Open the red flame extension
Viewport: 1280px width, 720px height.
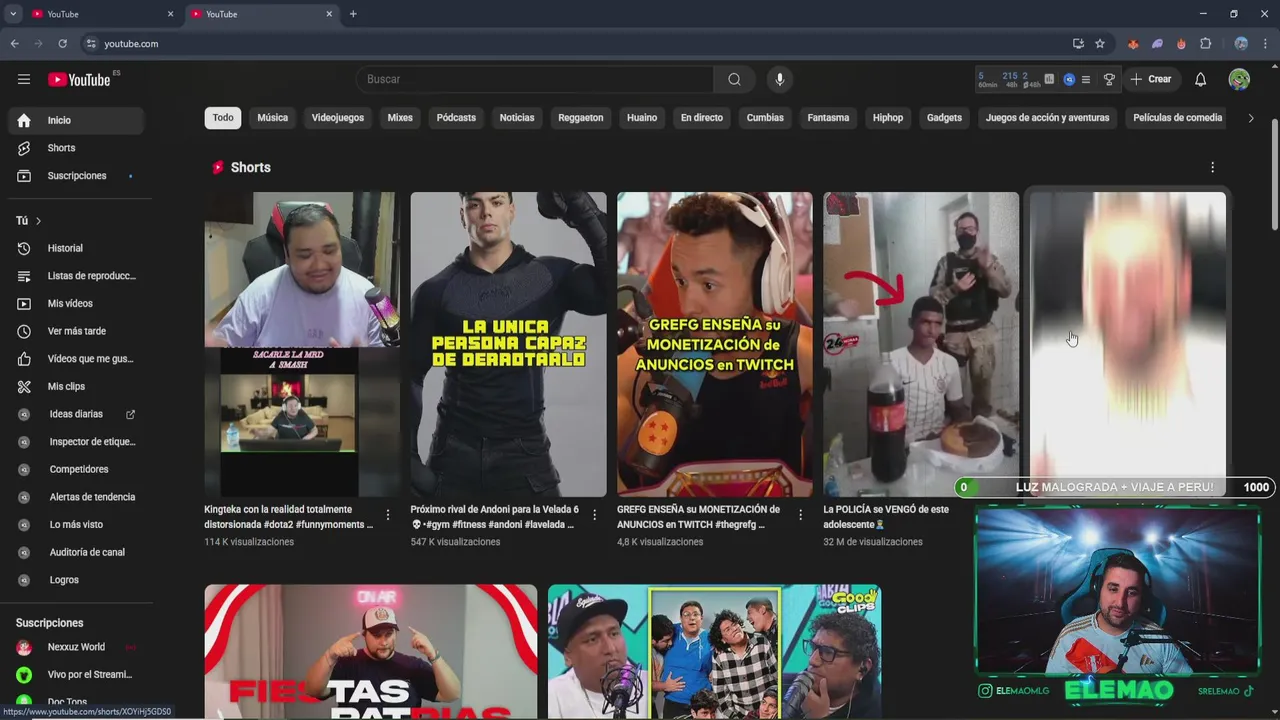(x=1181, y=44)
